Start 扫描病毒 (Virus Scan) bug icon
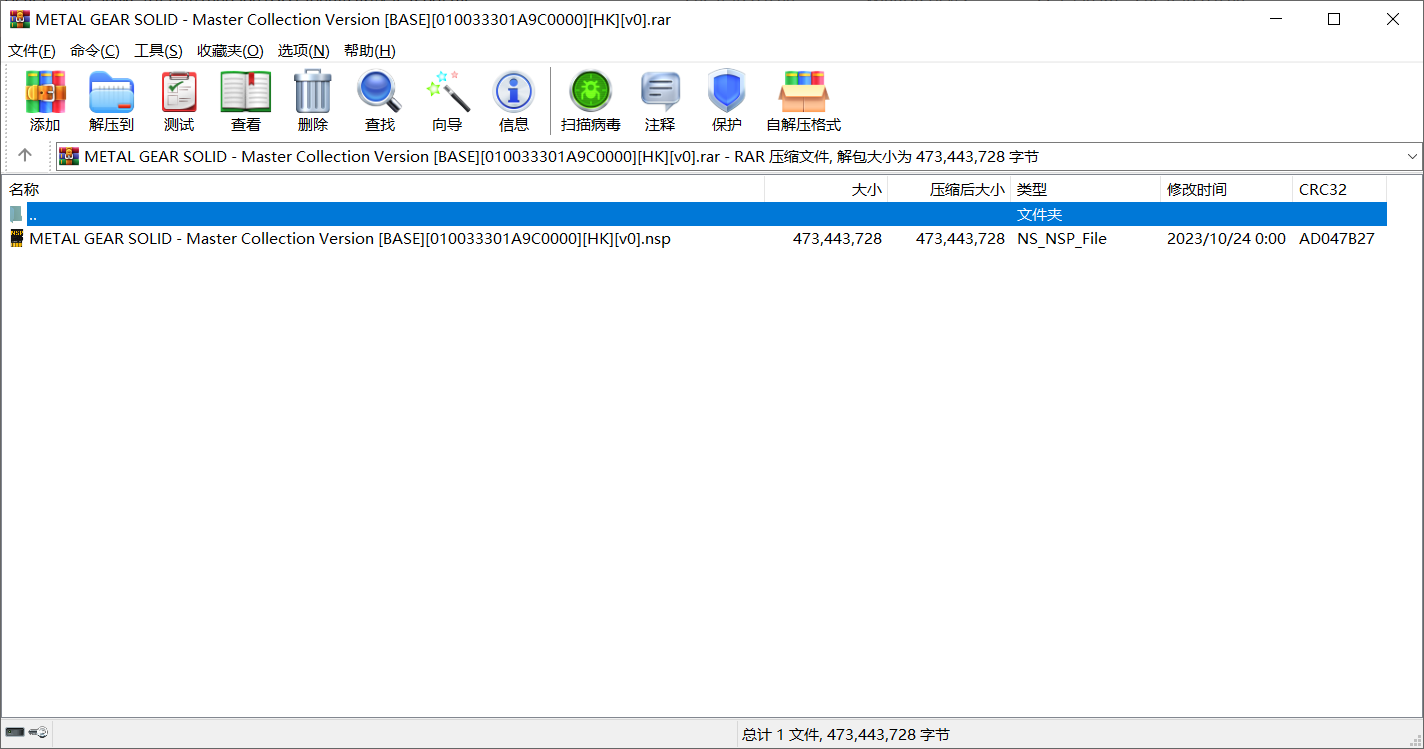The height and width of the screenshot is (749, 1424). pyautogui.click(x=590, y=93)
